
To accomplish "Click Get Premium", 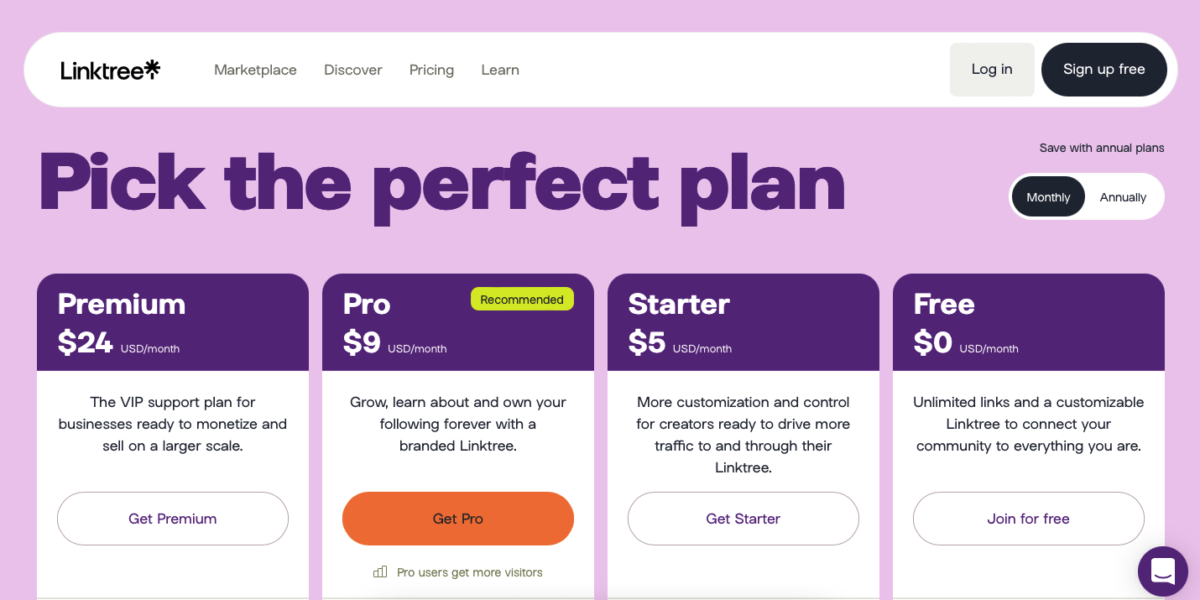I will [x=172, y=518].
